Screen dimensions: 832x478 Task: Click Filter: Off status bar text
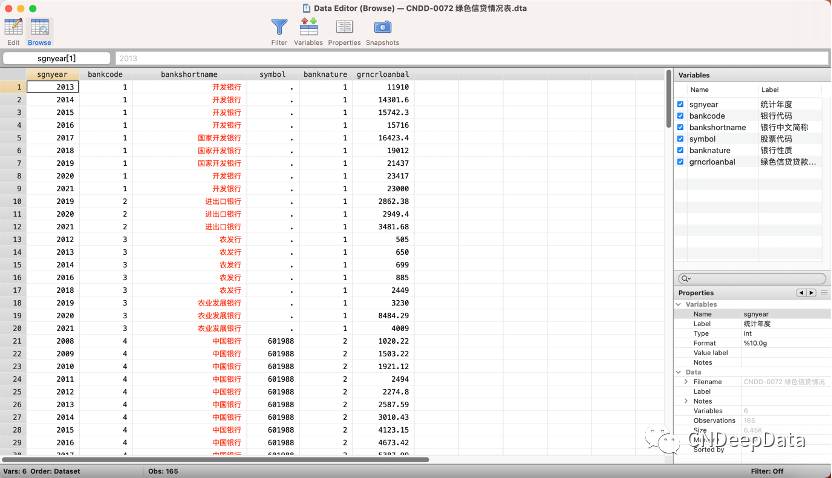click(767, 471)
